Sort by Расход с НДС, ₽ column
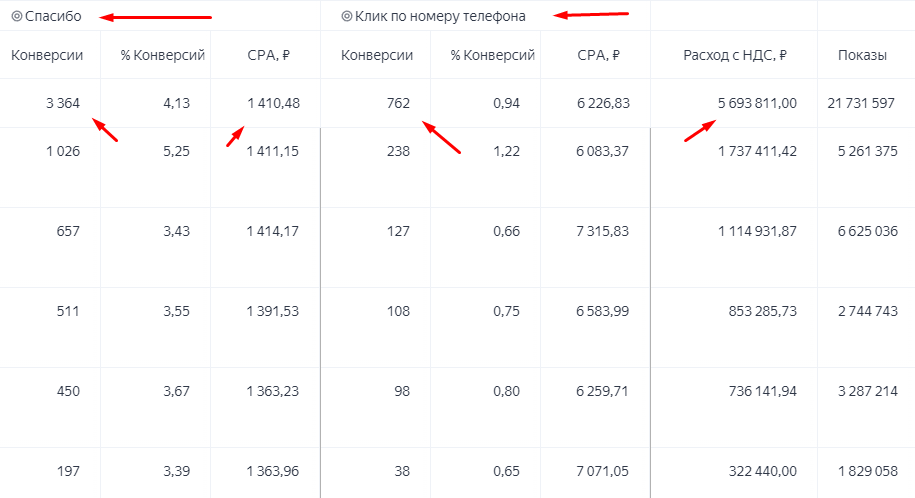This screenshot has height=498, width=915. [x=735, y=55]
